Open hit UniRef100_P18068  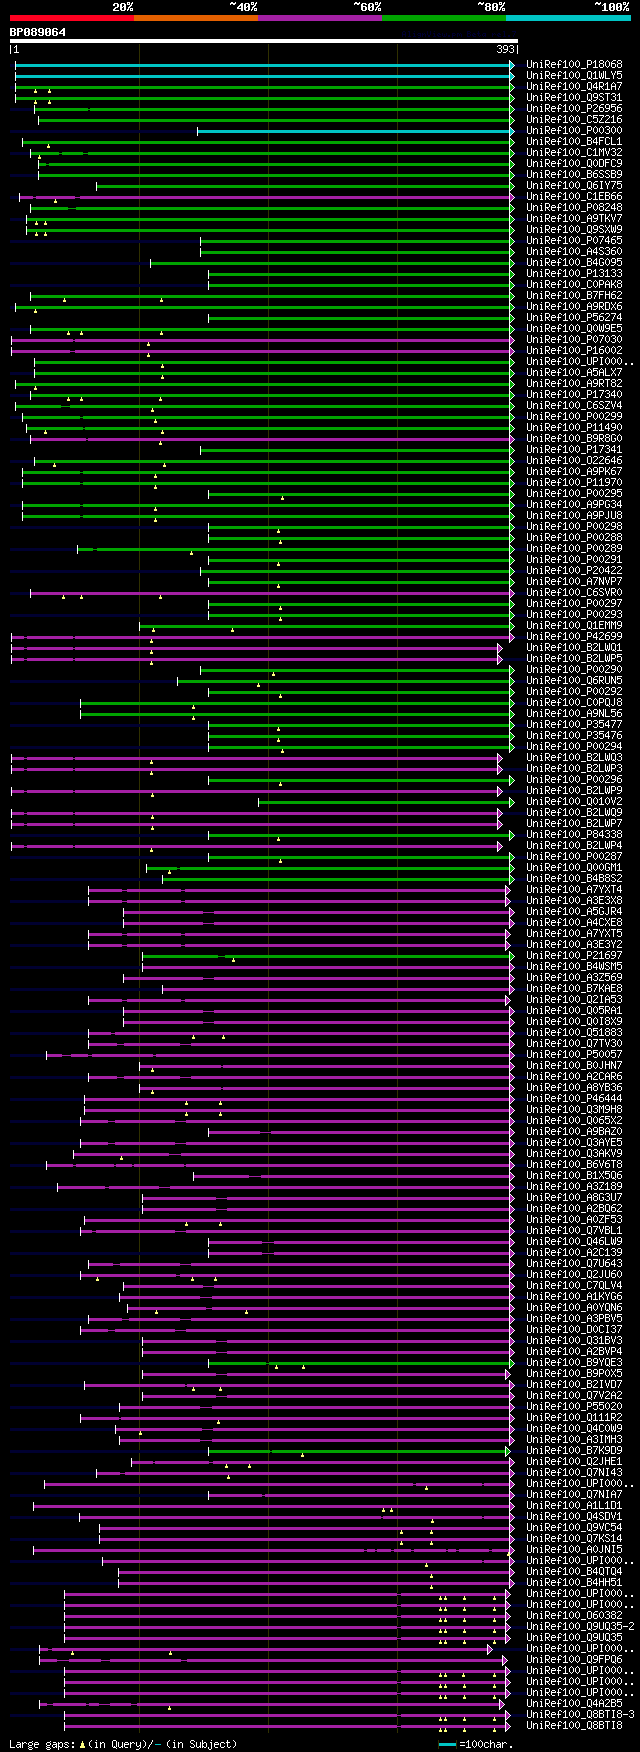click(x=574, y=64)
